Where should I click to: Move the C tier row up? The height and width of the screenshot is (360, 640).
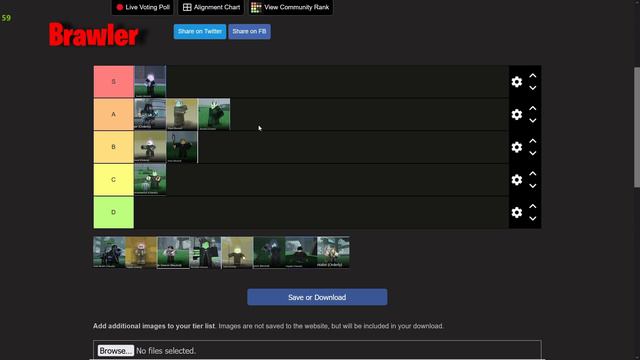(x=533, y=173)
